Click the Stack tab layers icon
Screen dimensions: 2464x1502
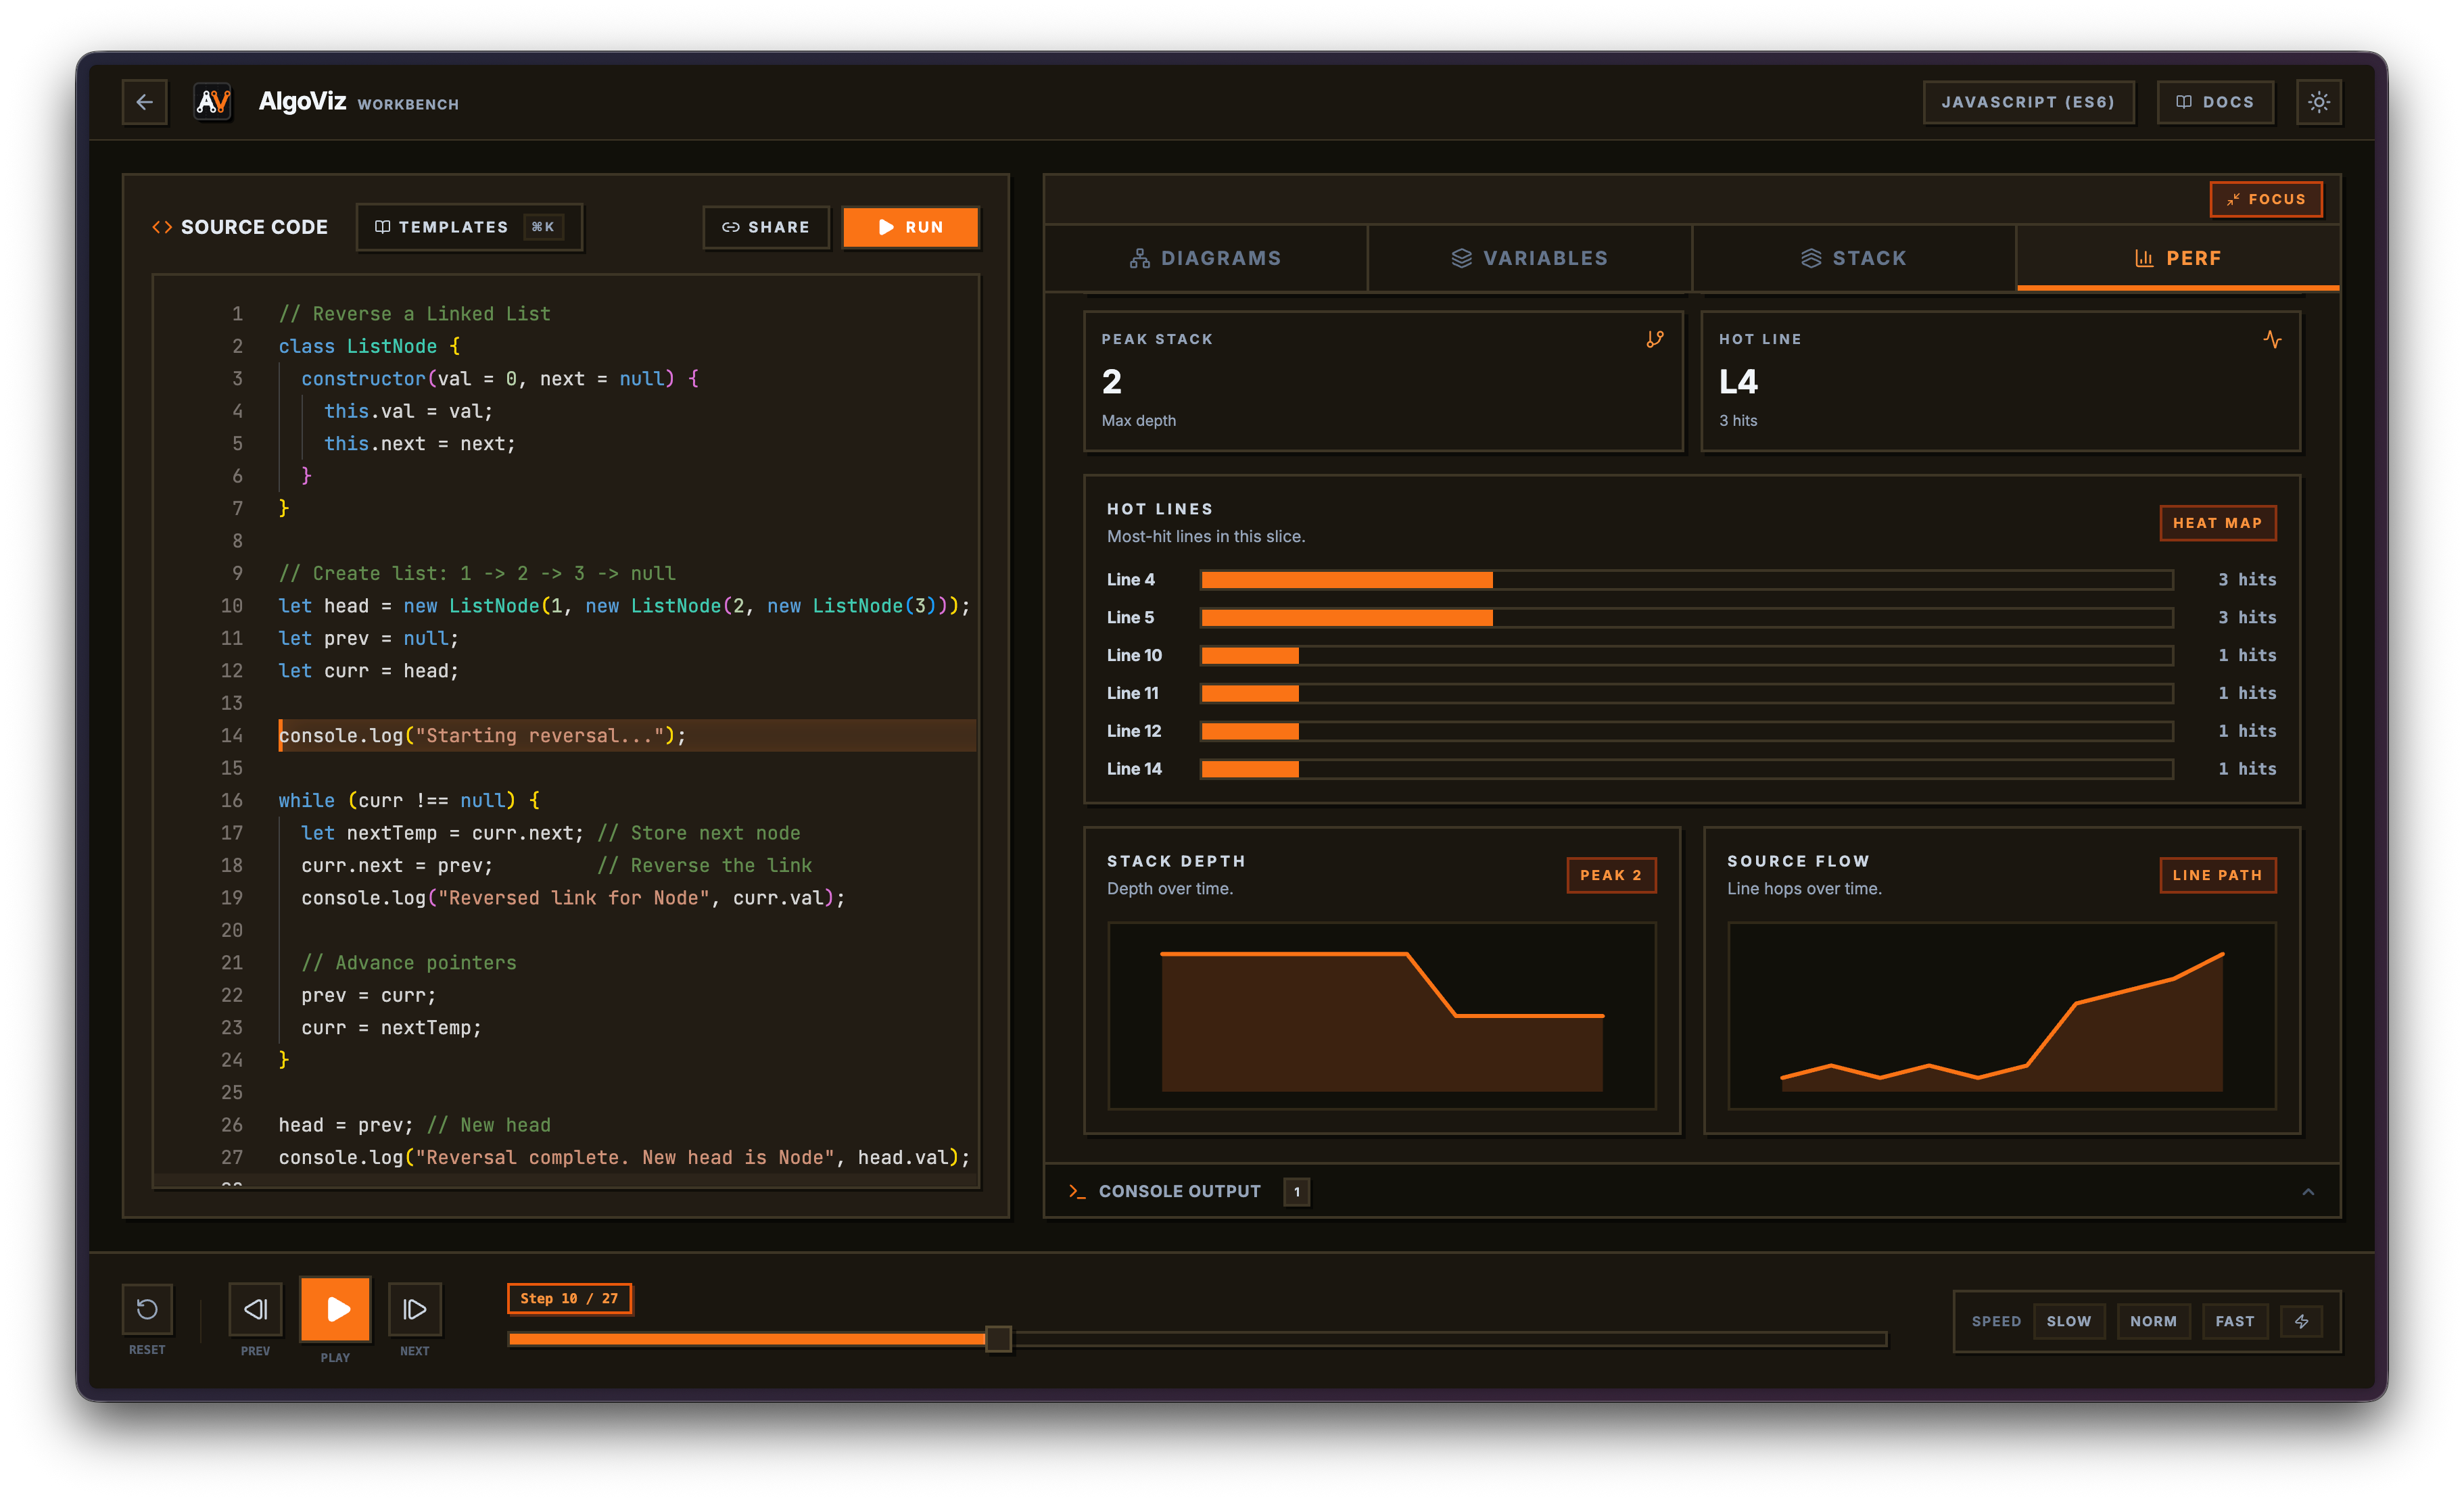[1810, 258]
